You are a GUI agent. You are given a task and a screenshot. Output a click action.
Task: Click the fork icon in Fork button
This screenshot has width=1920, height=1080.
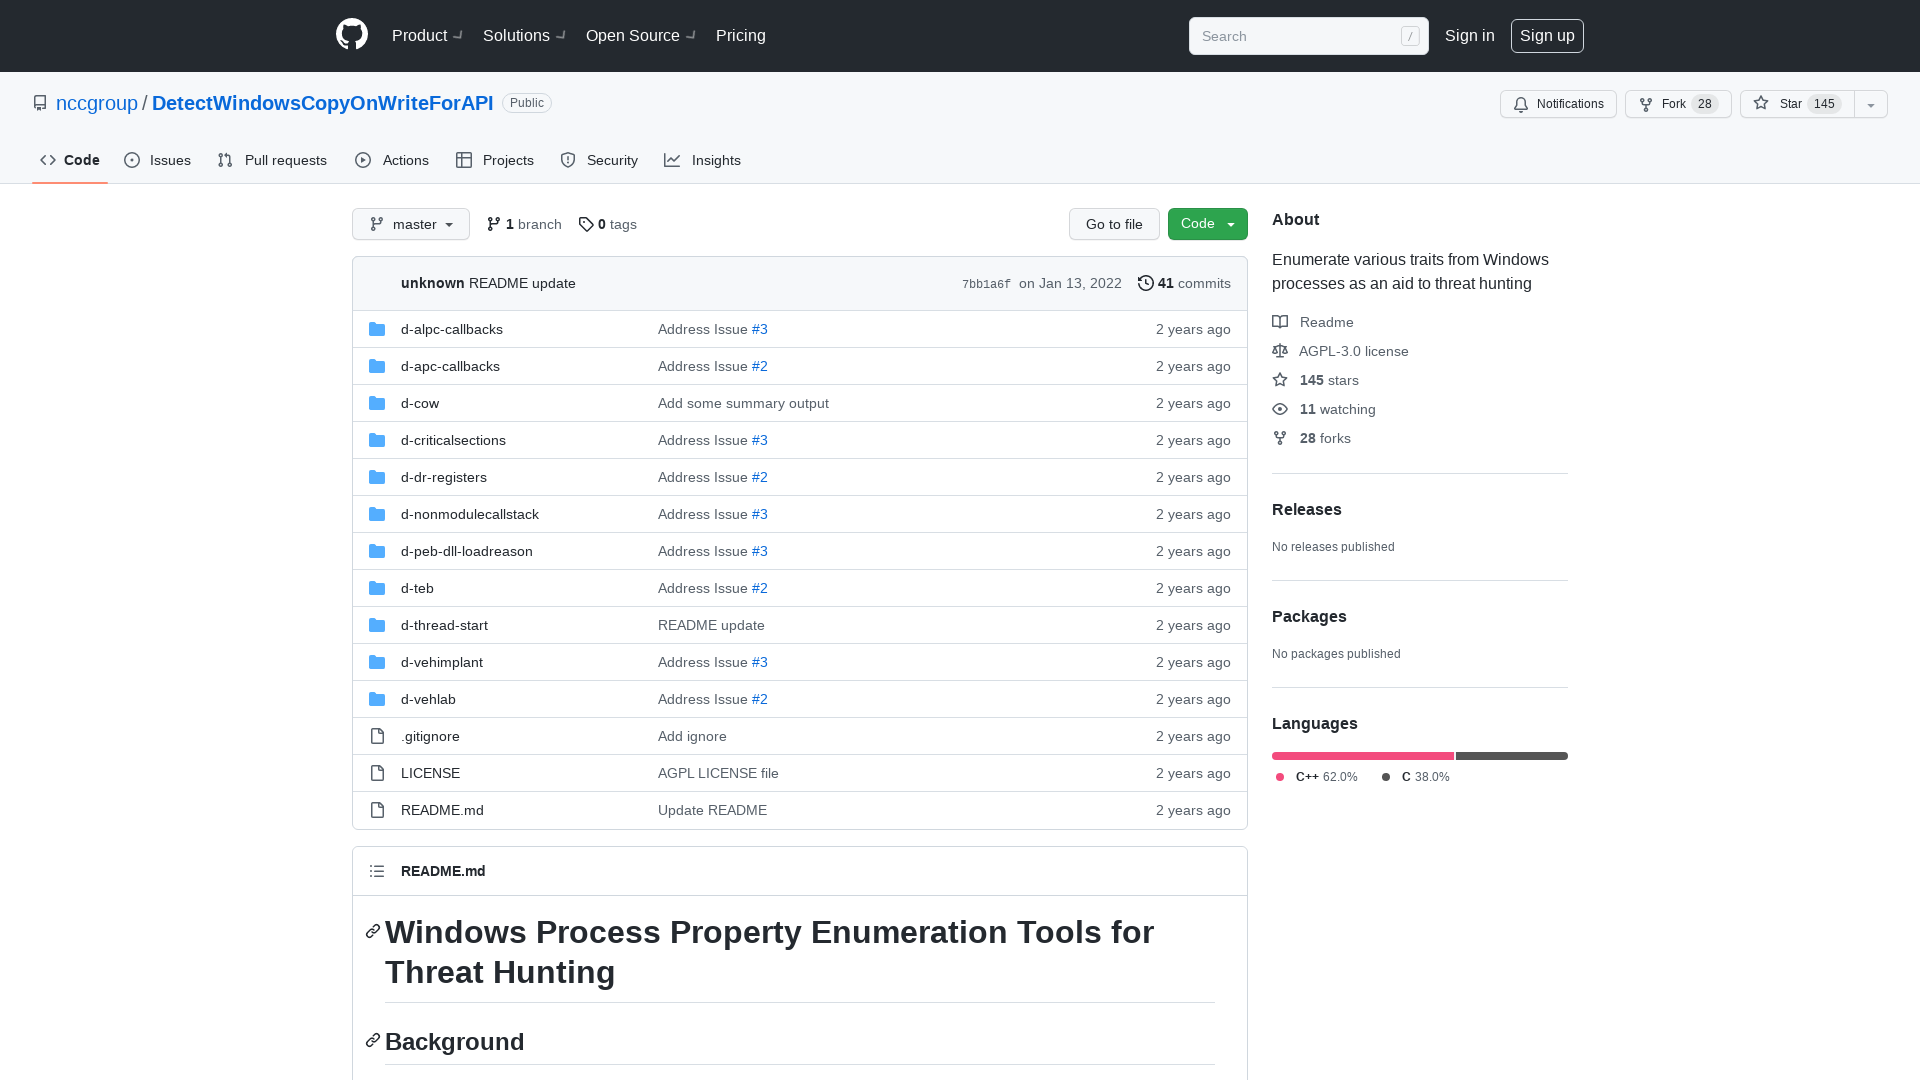tap(1646, 104)
